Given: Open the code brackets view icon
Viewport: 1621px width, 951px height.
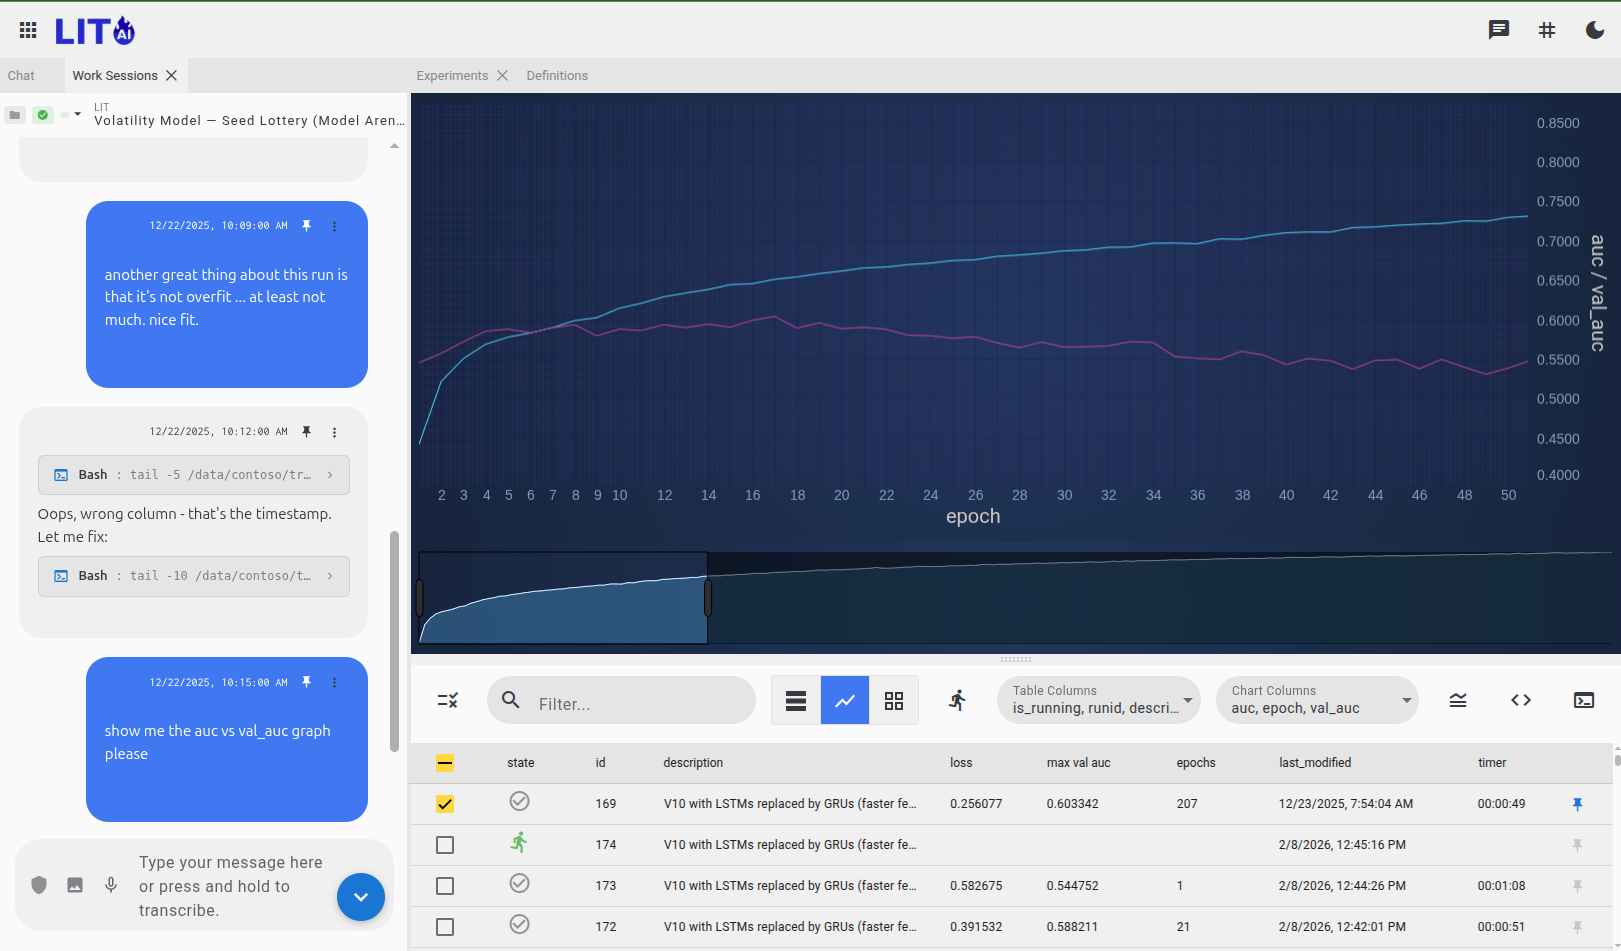Looking at the screenshot, I should click(x=1520, y=700).
